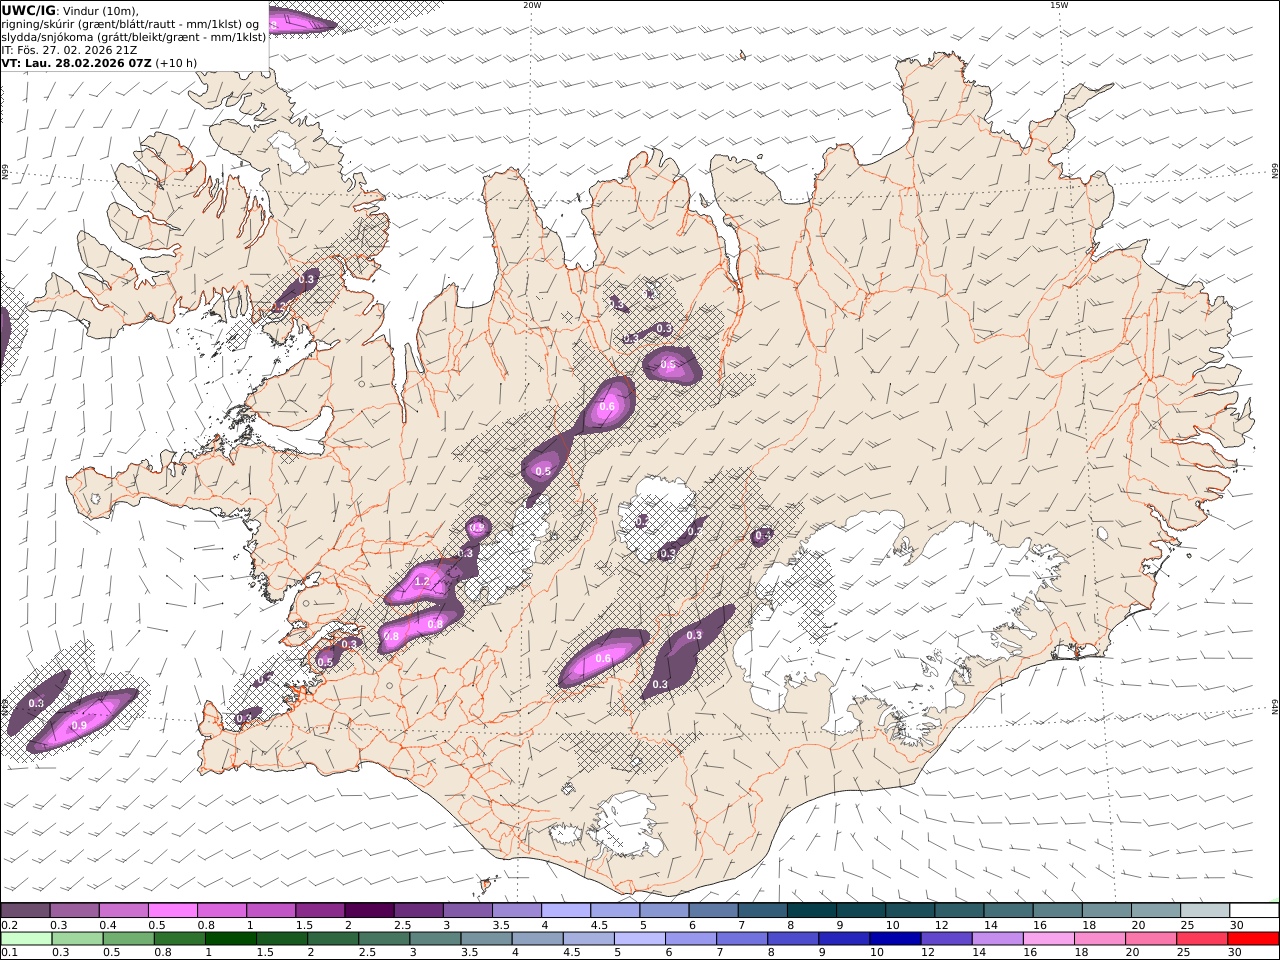Select the crimson swatch labeled 25 in the lower legend row
The width and height of the screenshot is (1280, 960).
point(1202,938)
